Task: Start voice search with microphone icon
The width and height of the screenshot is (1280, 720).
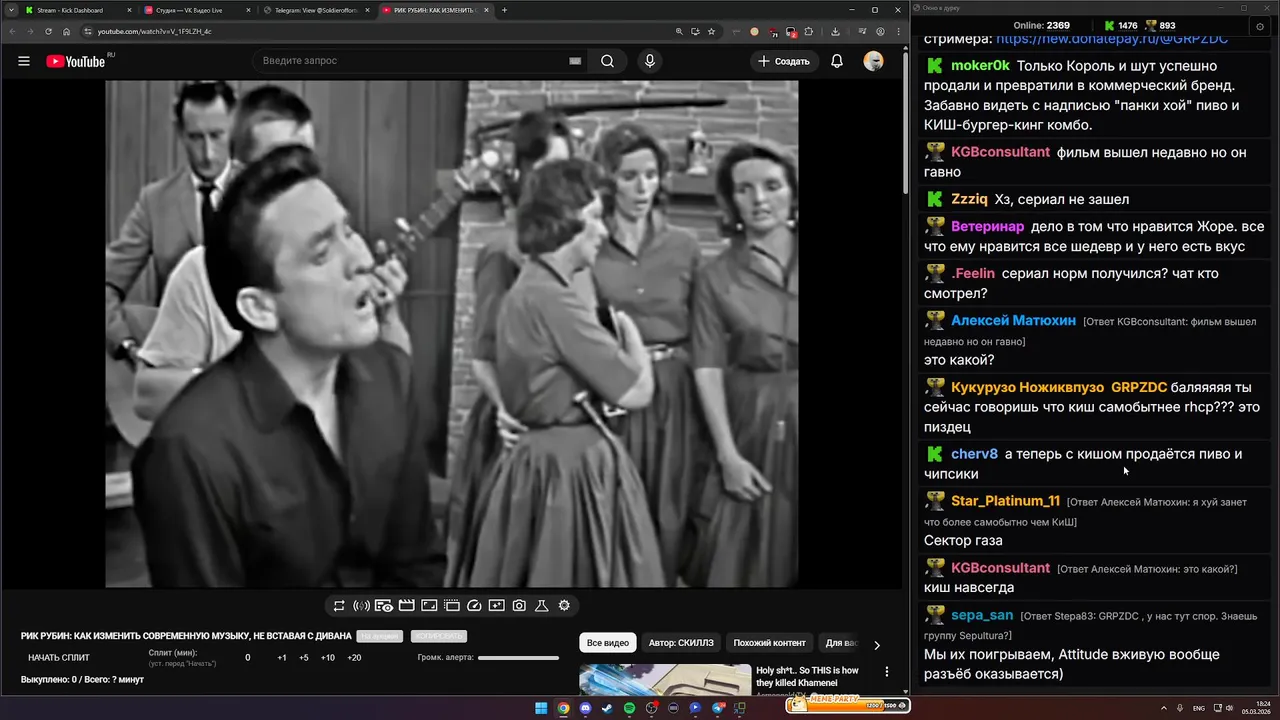Action: 649,61
